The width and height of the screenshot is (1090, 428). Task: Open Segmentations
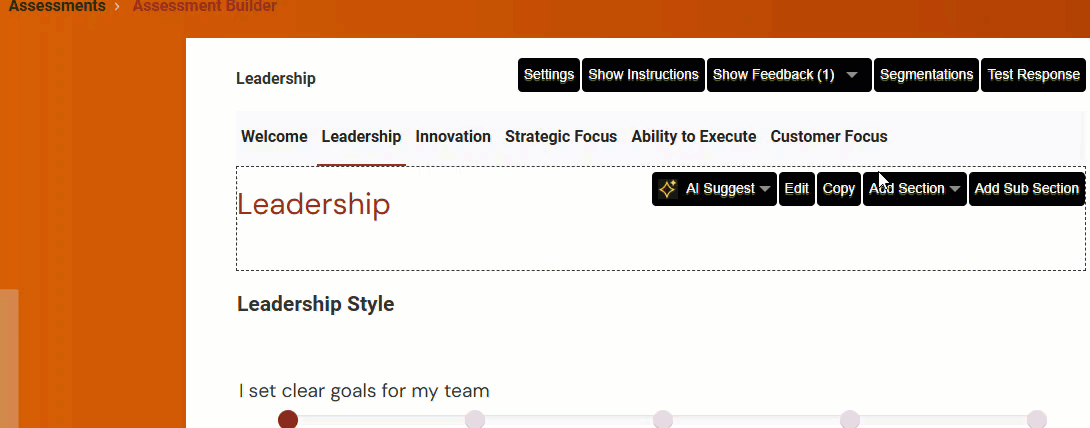click(x=926, y=75)
